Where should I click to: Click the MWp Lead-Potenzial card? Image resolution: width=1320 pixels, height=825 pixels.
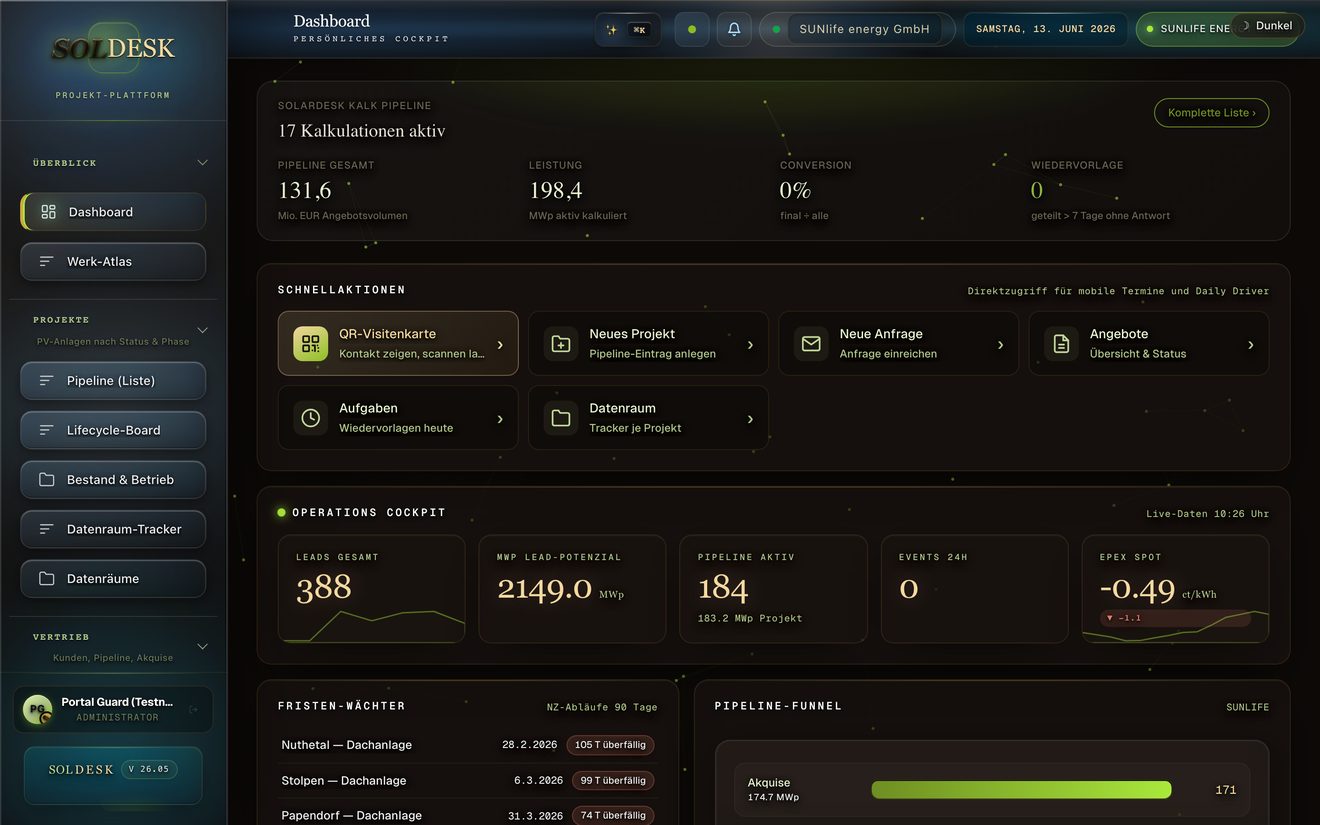point(572,589)
